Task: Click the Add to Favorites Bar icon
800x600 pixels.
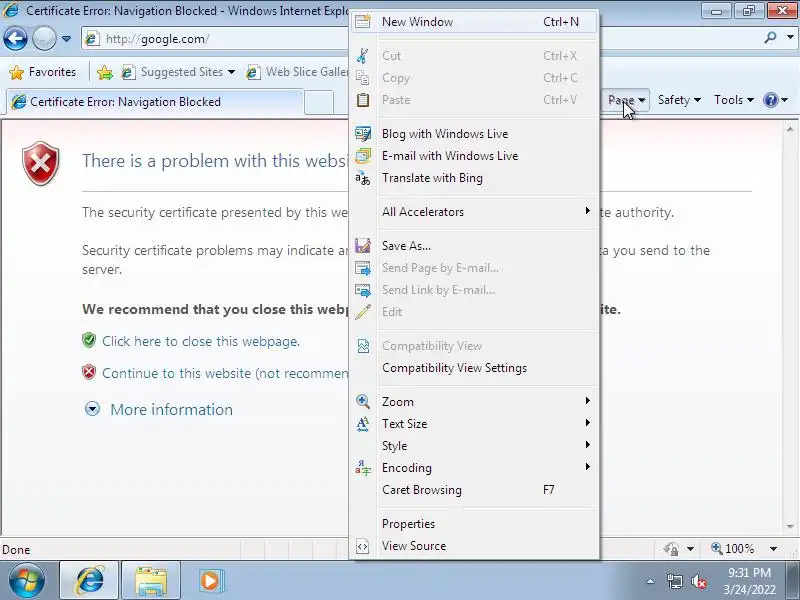Action: tap(105, 72)
